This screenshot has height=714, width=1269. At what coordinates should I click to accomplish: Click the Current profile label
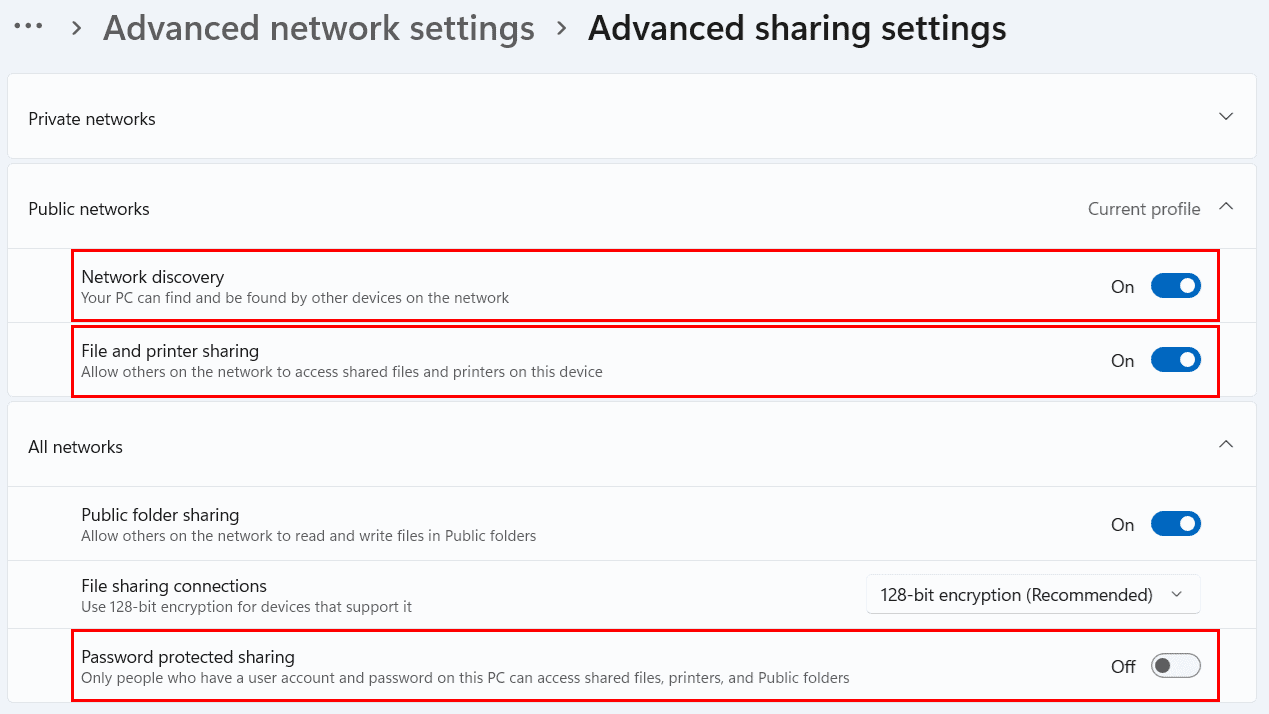[1144, 209]
